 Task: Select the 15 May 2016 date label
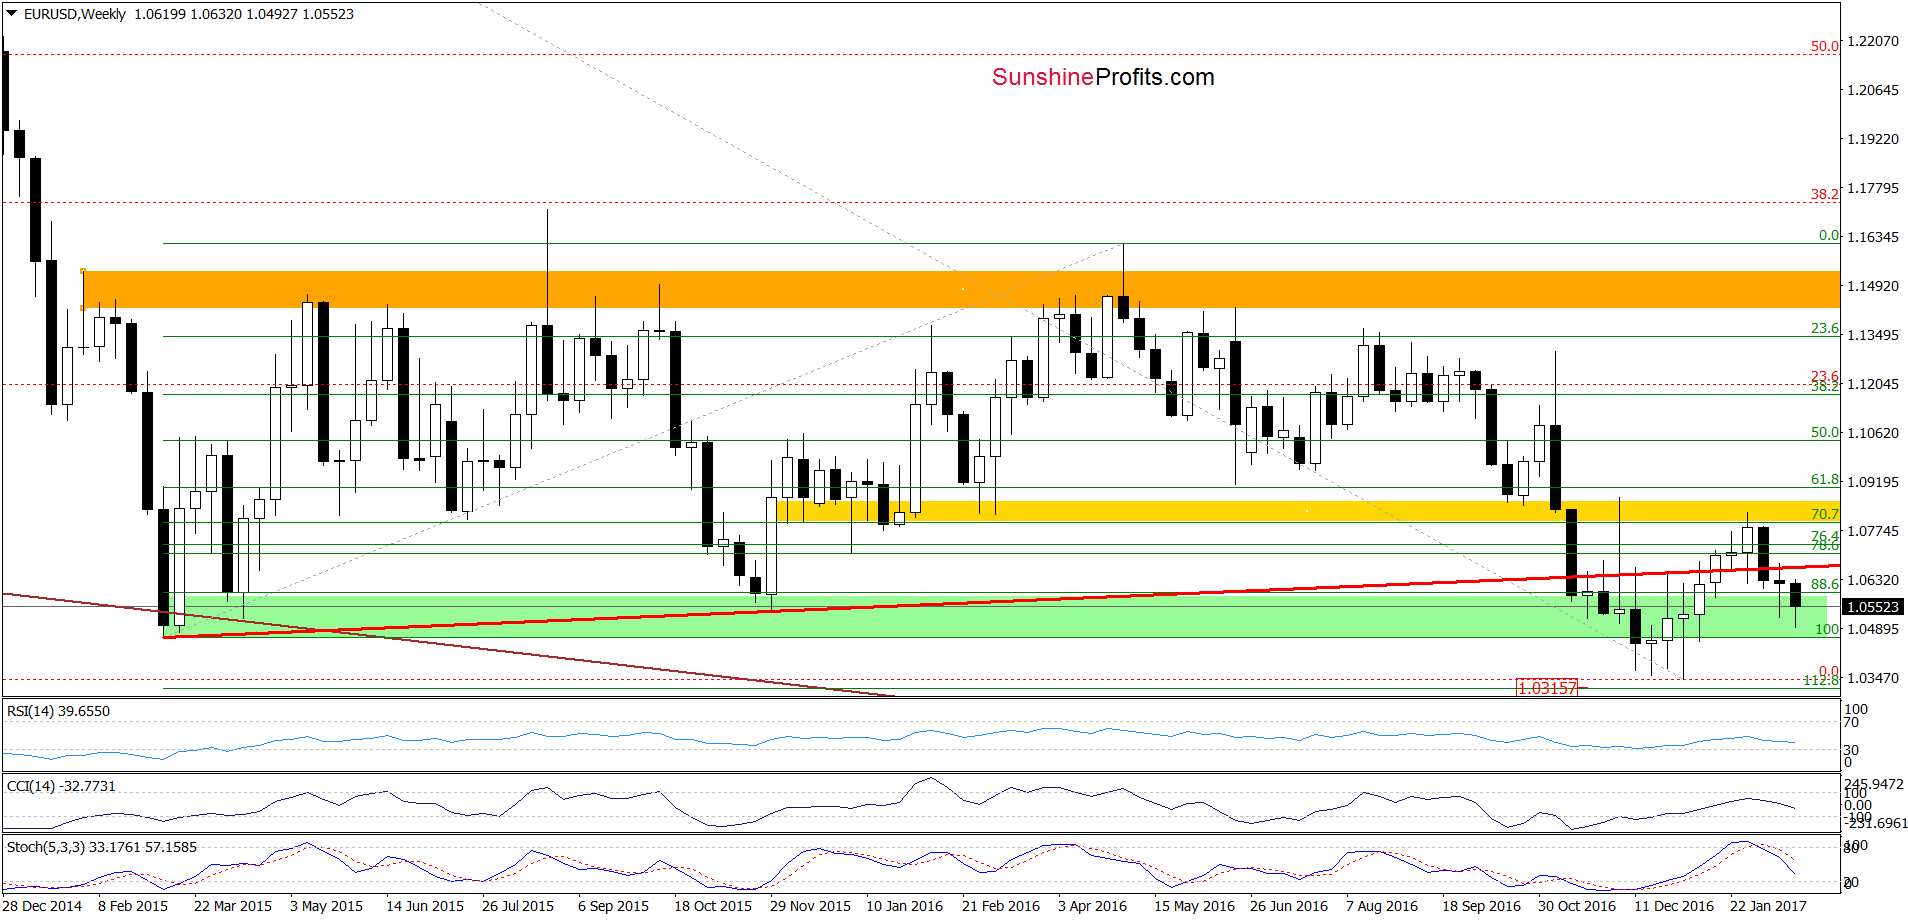[1194, 906]
